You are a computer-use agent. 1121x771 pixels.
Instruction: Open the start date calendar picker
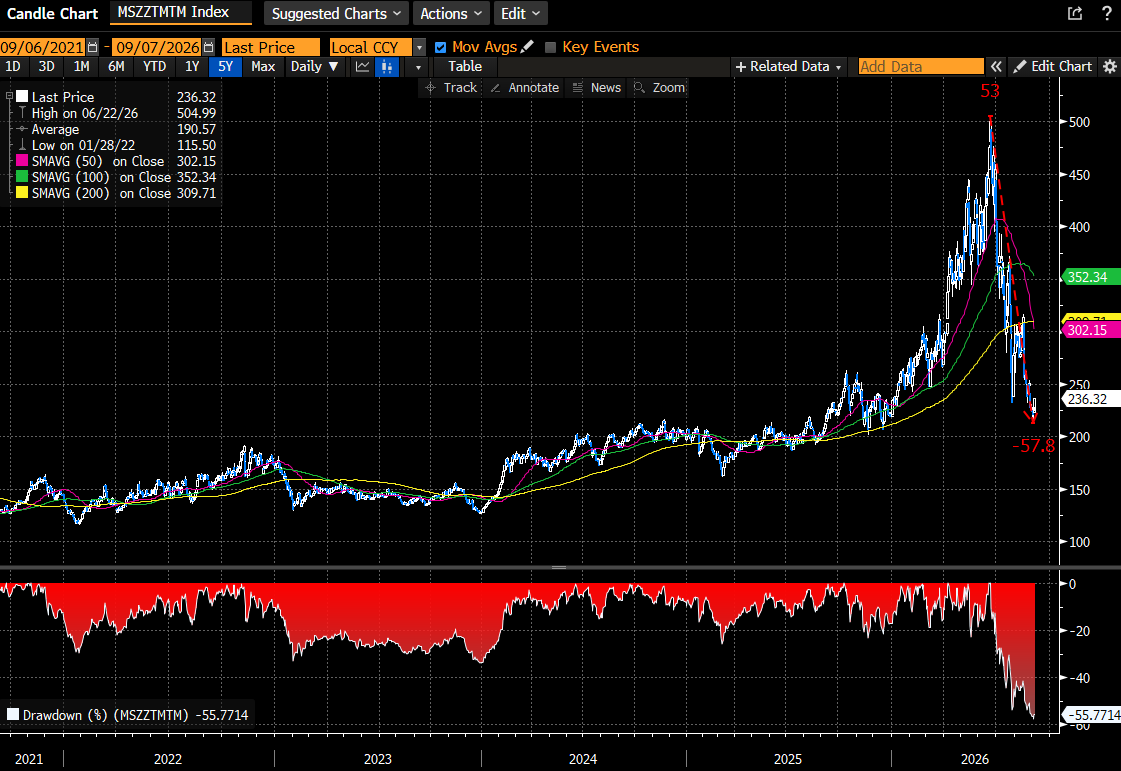point(93,47)
